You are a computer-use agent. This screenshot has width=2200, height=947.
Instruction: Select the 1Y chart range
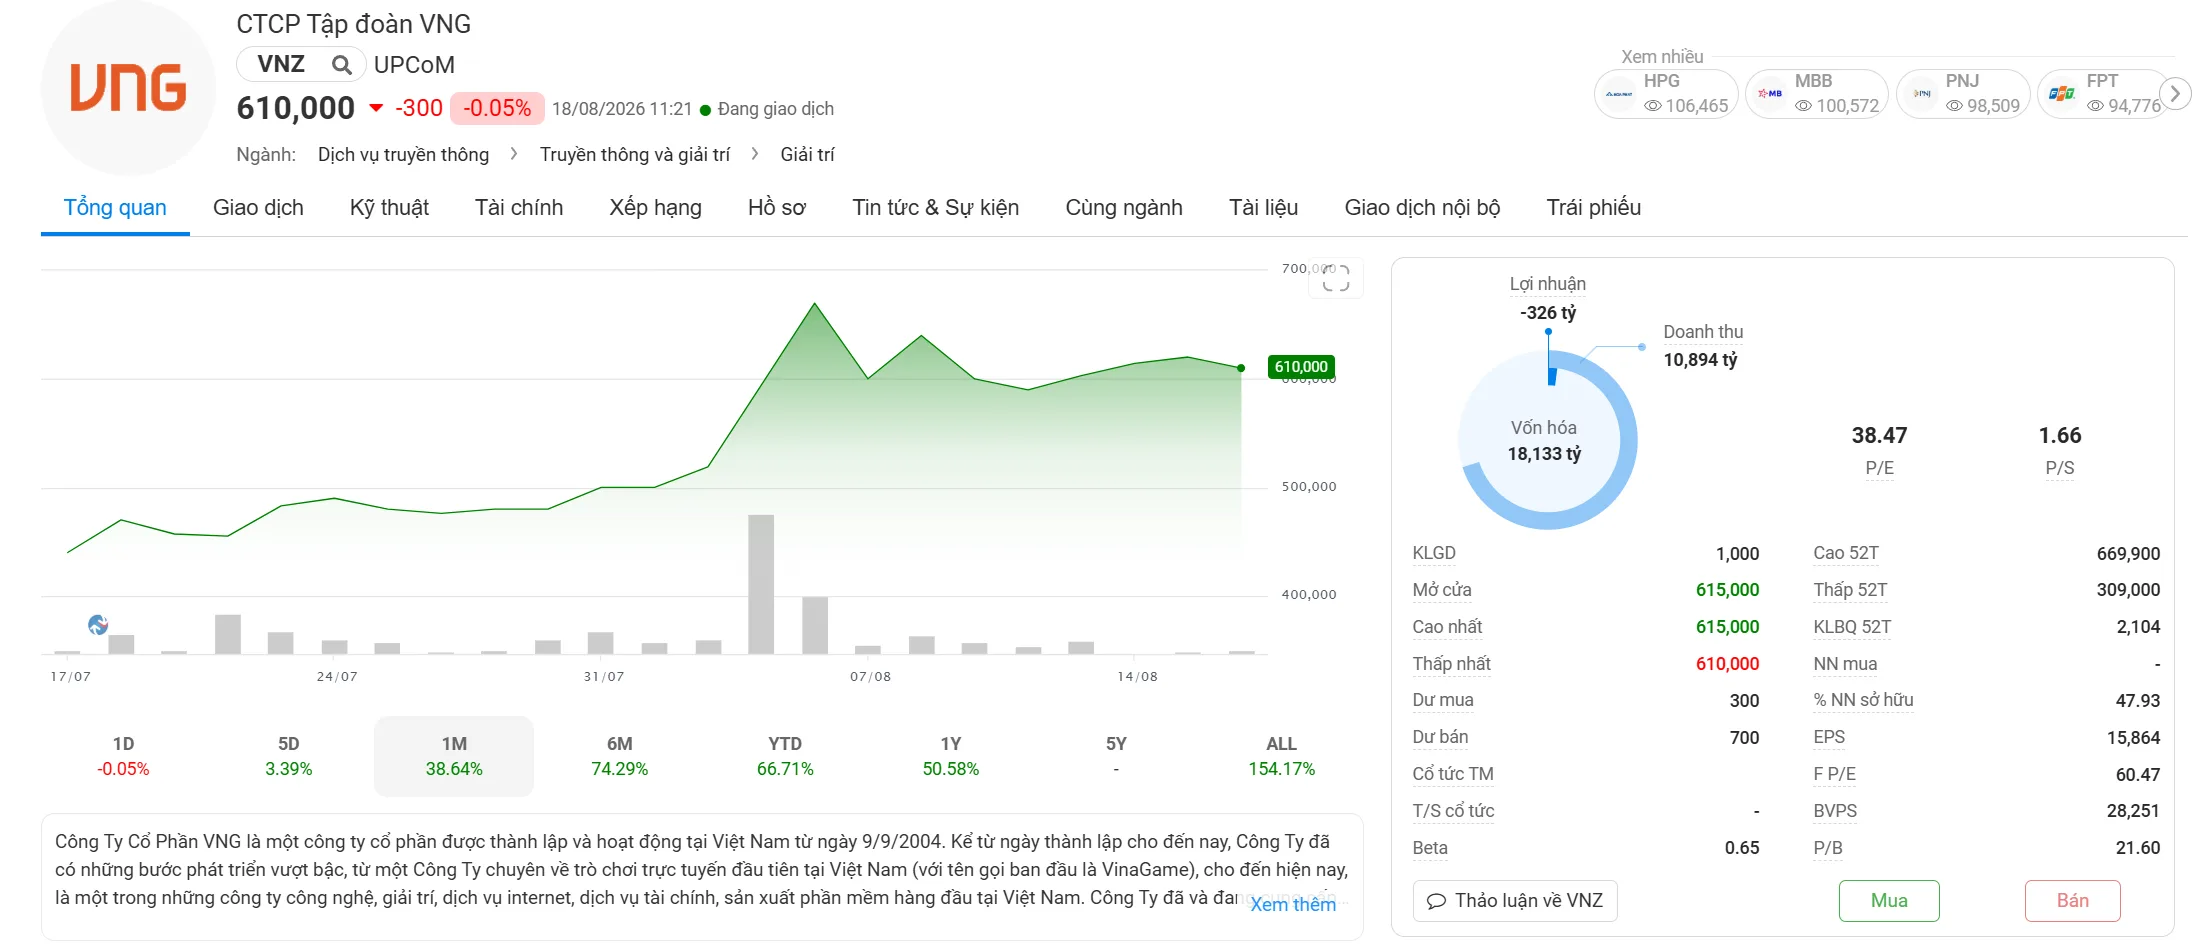pyautogui.click(x=950, y=756)
